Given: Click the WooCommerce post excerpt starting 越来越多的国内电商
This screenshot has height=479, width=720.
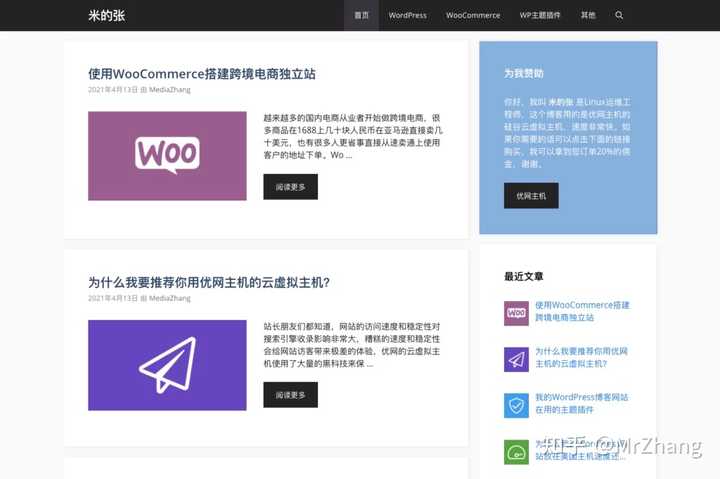Looking at the screenshot, I should pos(353,136).
